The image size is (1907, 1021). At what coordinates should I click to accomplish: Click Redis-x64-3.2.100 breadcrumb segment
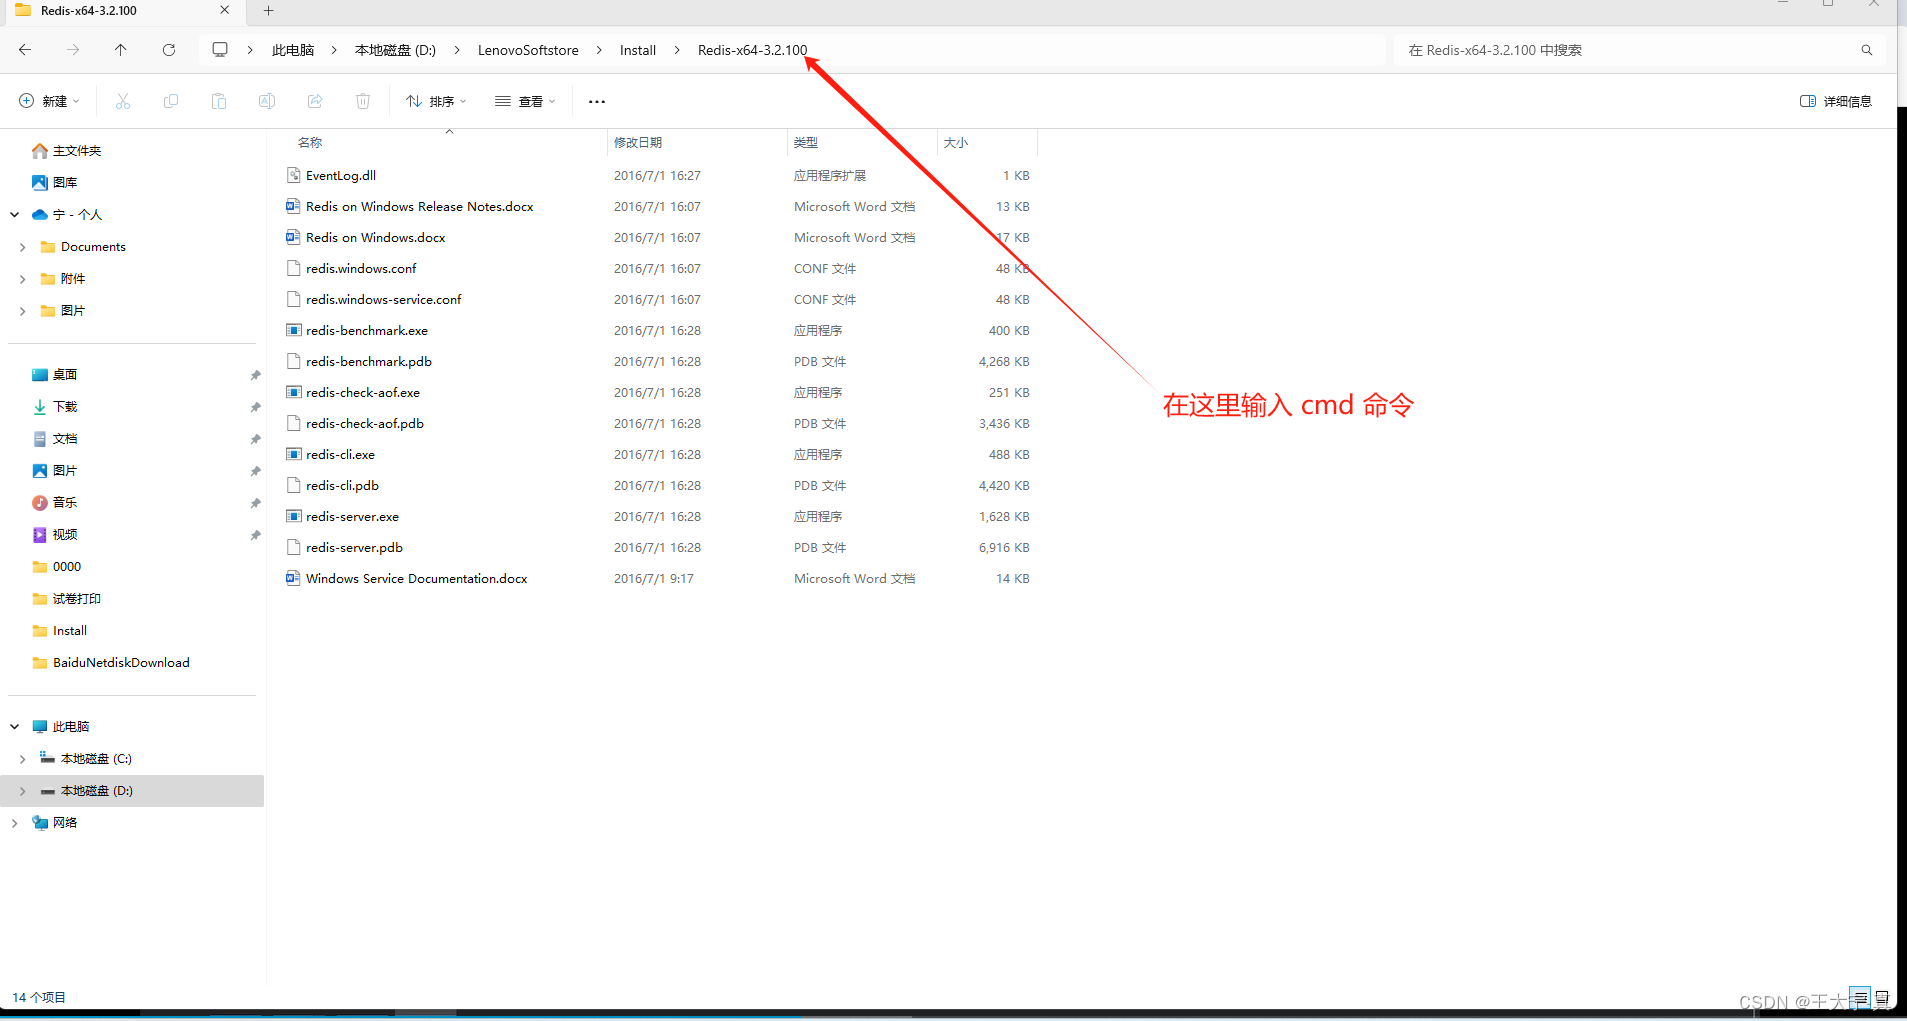752,50
